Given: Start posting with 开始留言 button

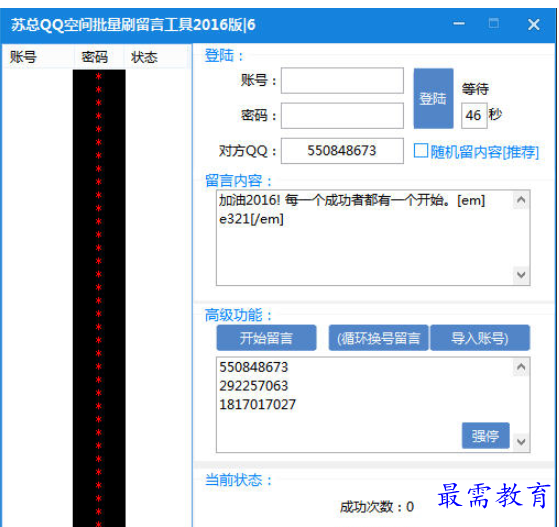Looking at the screenshot, I should coord(266,338).
